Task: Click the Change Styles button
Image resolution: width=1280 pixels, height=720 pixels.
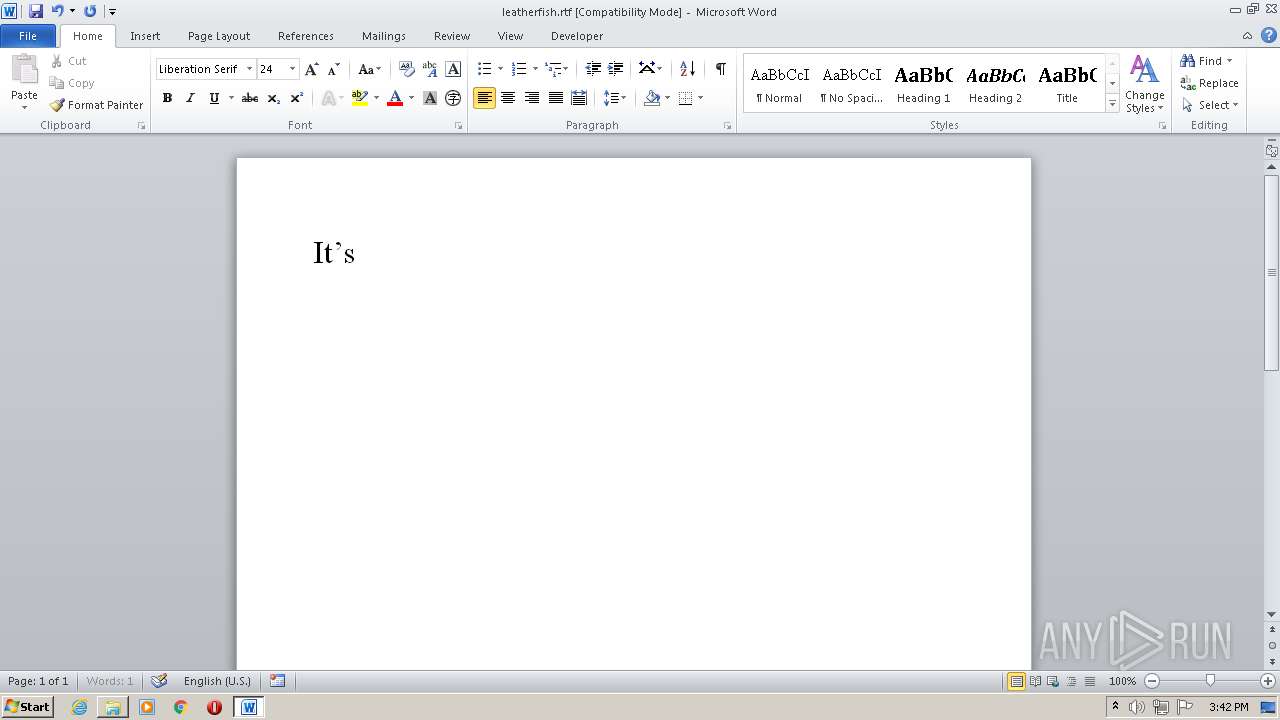Action: [1145, 84]
